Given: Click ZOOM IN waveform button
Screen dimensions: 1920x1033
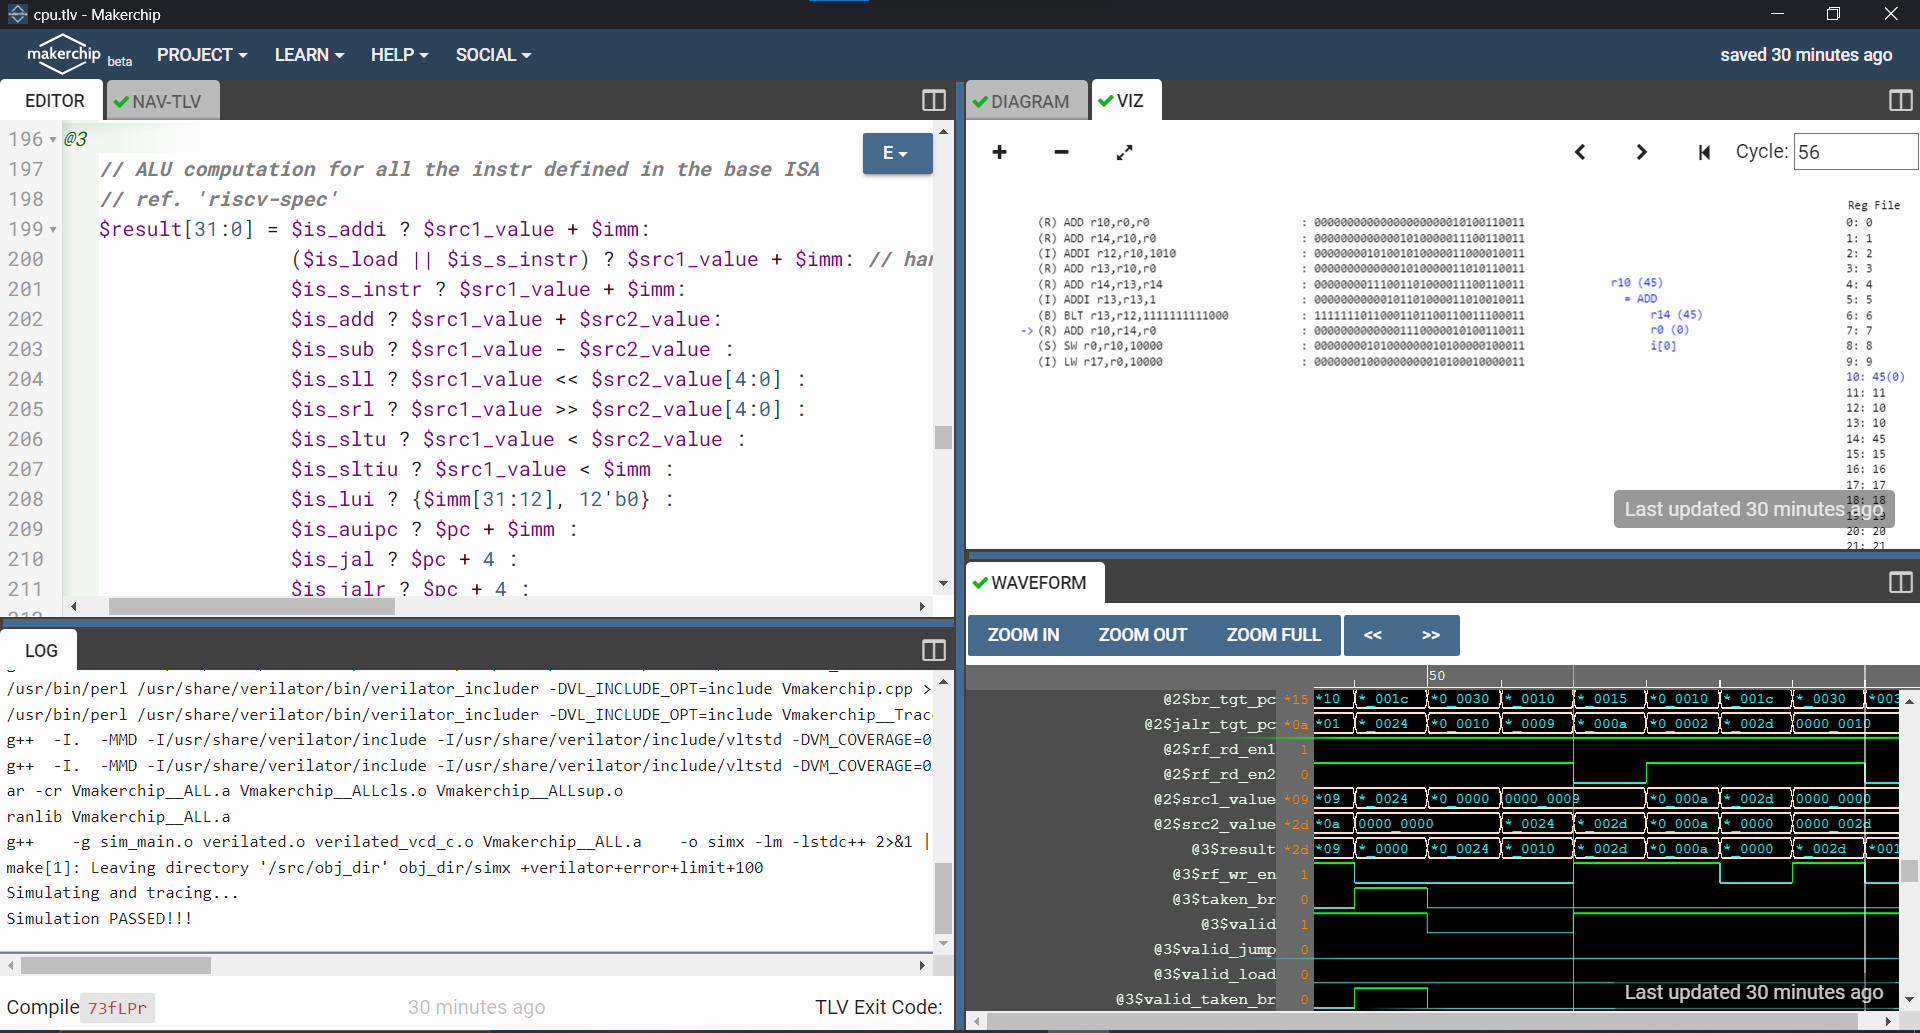Looking at the screenshot, I should click(1023, 635).
